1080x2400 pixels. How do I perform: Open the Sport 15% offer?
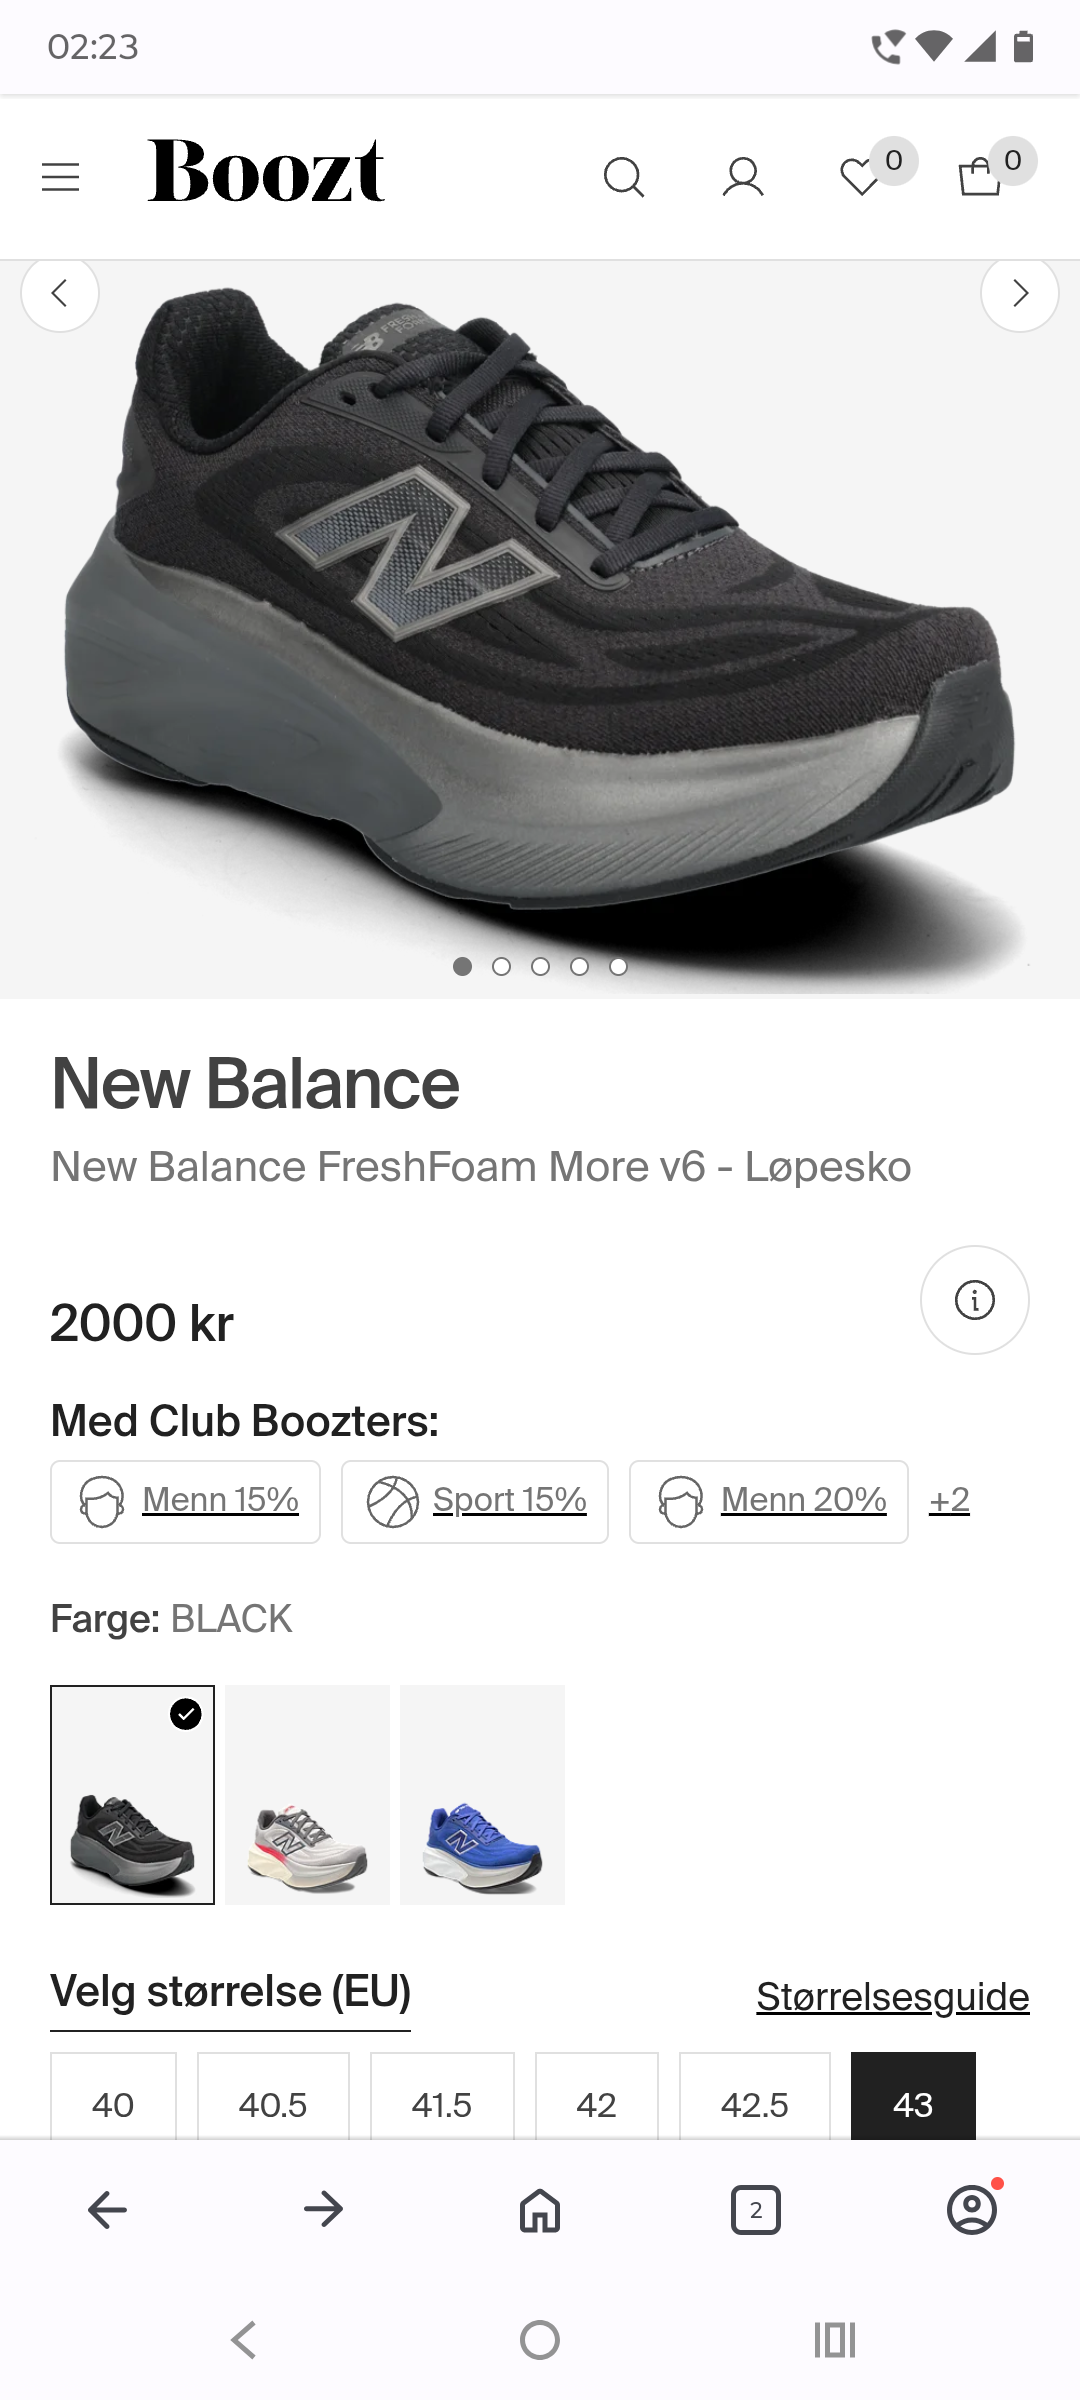475,1502
